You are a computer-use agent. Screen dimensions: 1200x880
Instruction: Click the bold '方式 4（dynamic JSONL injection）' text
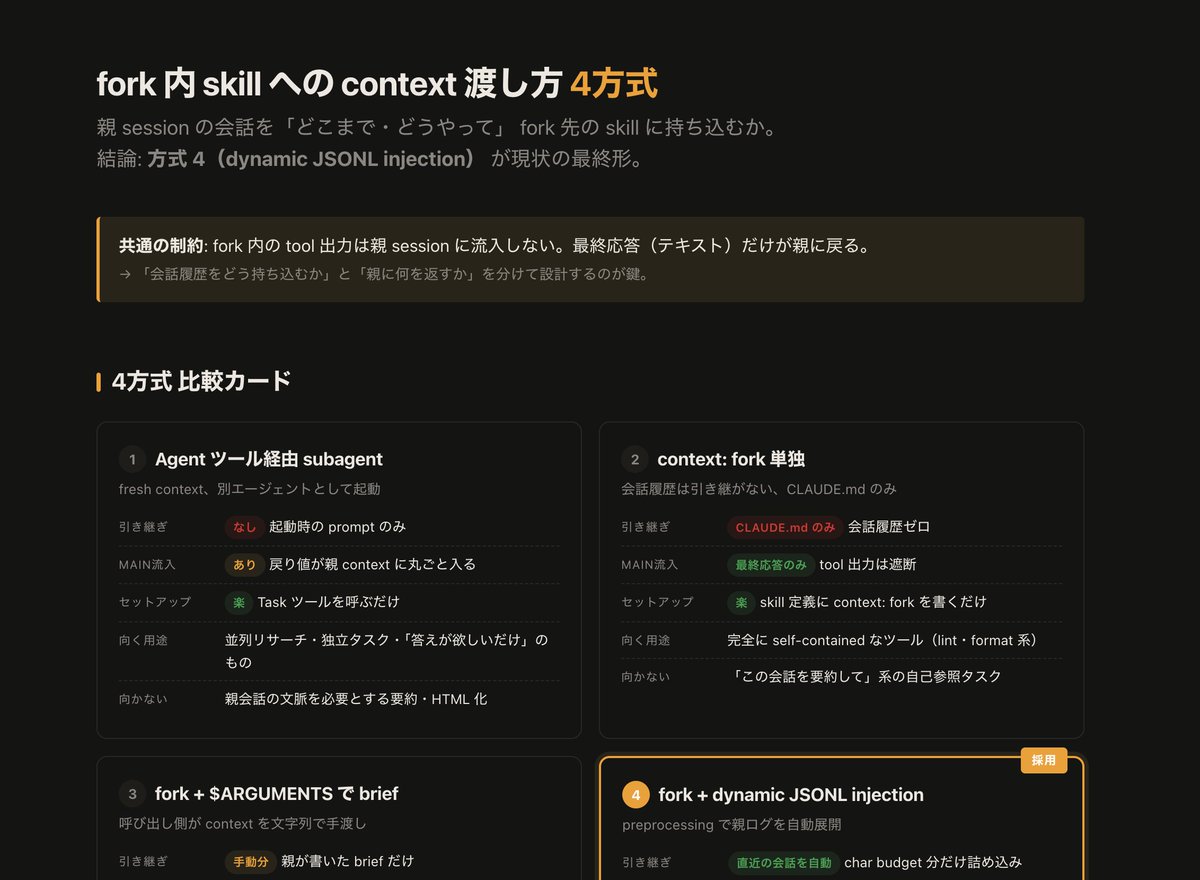pos(312,159)
